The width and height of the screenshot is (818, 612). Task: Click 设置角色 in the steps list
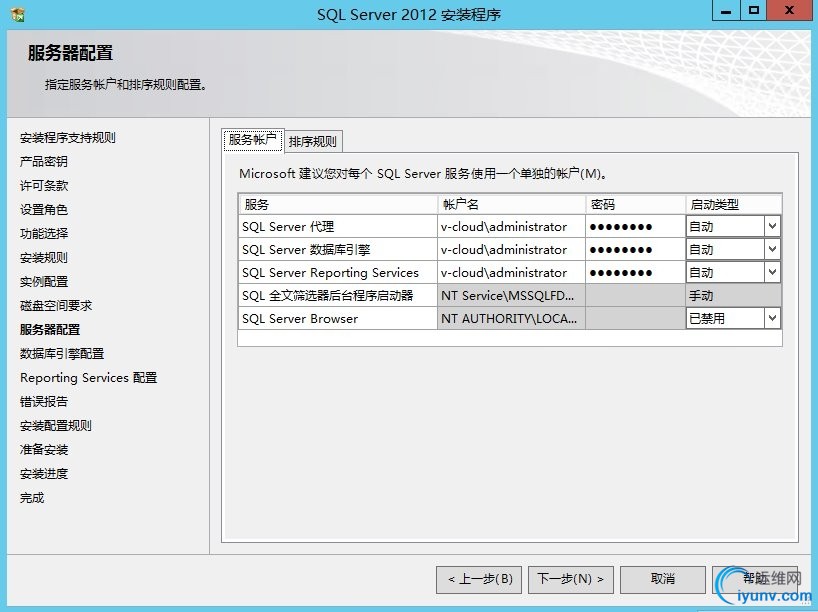[x=44, y=210]
